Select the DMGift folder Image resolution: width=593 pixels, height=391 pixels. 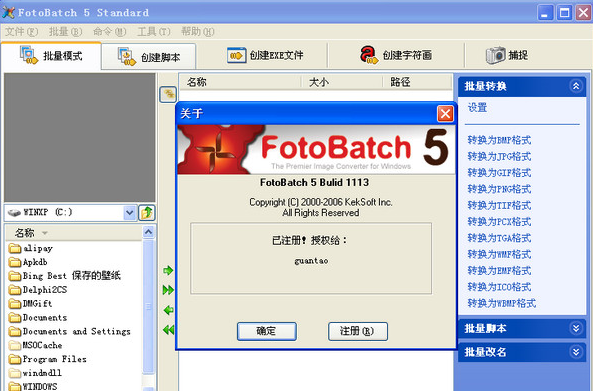(x=30, y=304)
